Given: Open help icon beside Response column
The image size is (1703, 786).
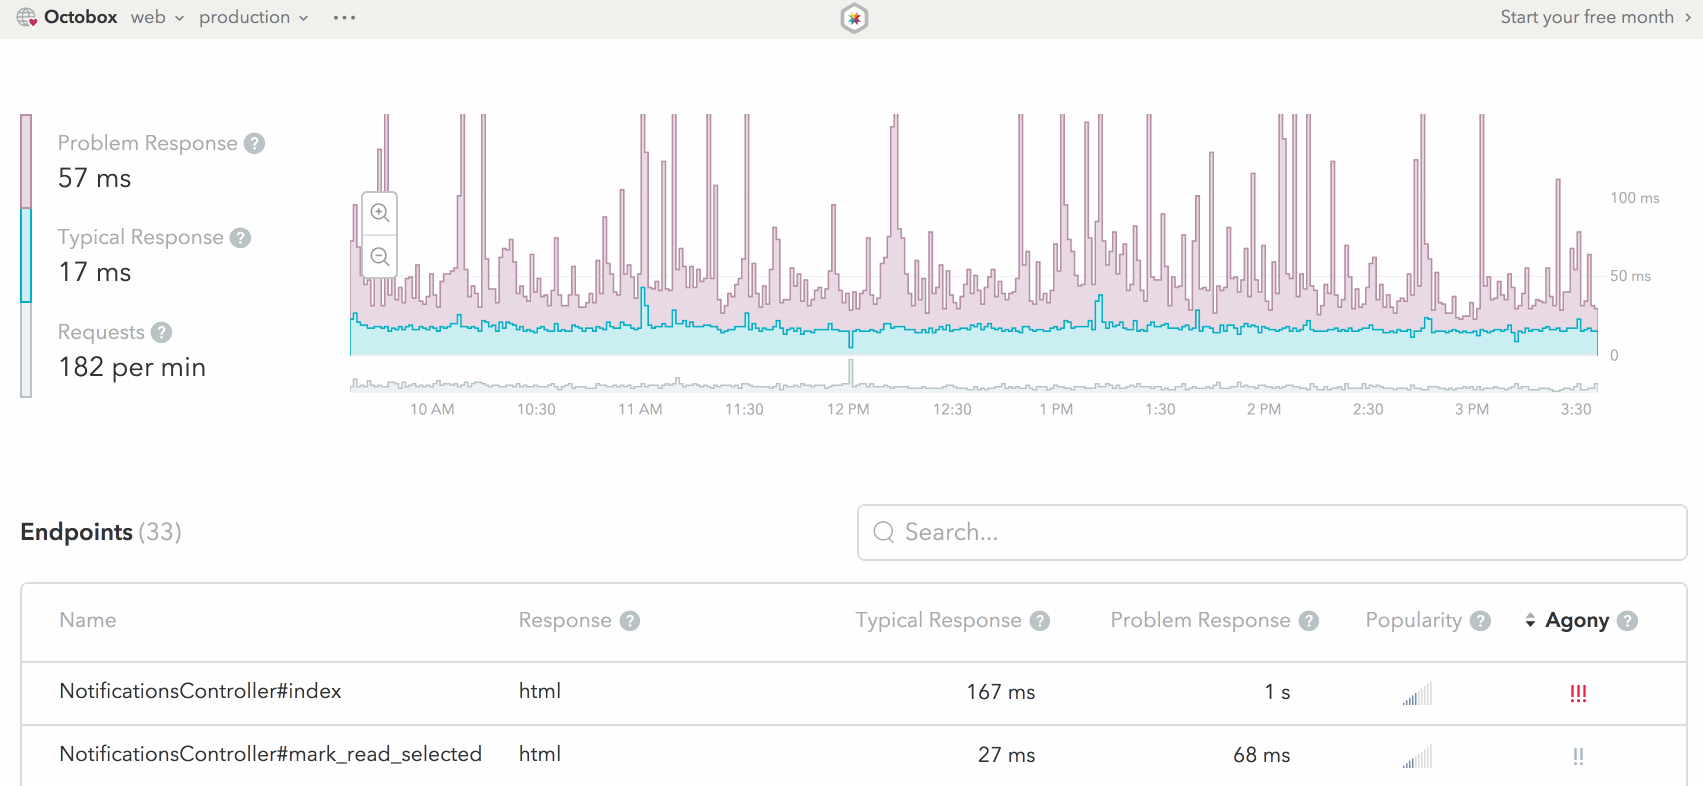Looking at the screenshot, I should [x=629, y=621].
